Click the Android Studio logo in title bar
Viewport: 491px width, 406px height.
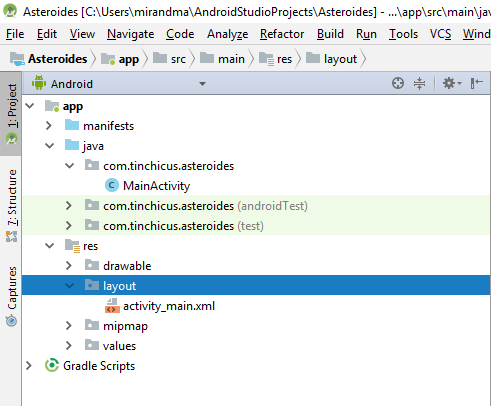[x=10, y=11]
